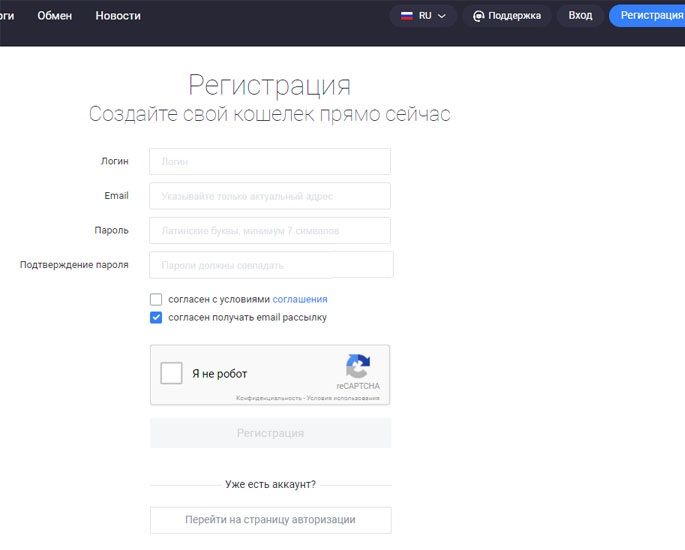Click the Пароль field label

(111, 230)
